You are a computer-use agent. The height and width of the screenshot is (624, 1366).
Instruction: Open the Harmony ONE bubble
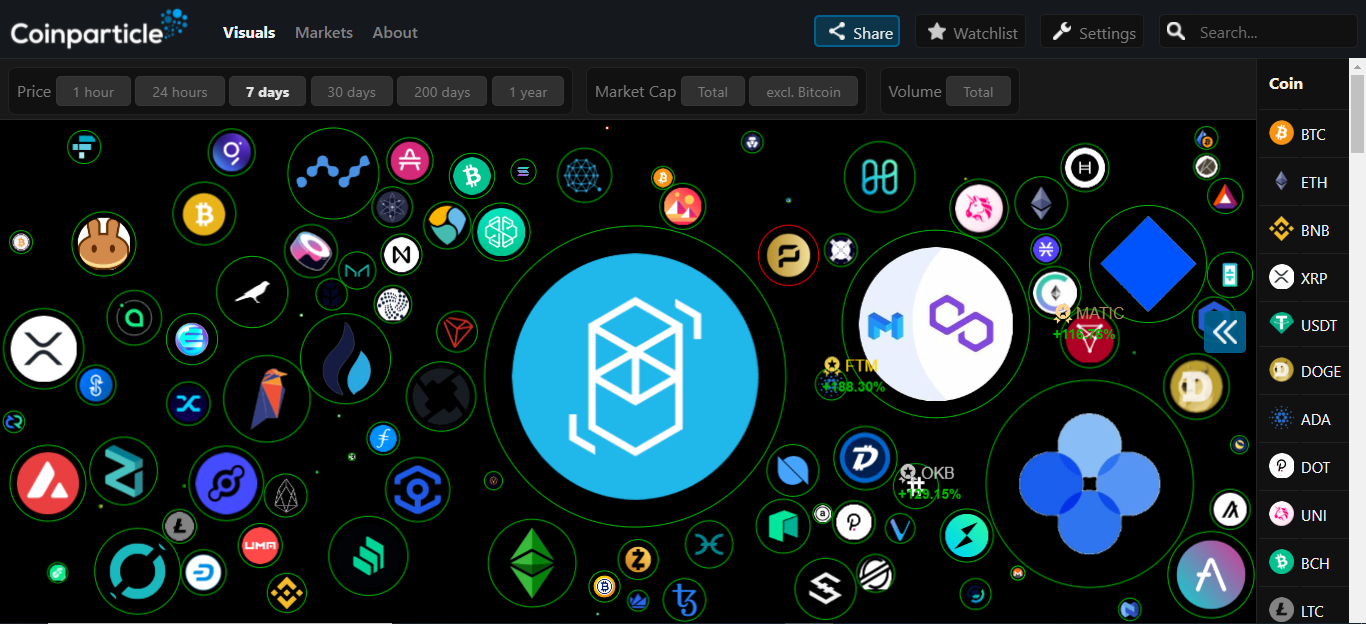point(880,178)
